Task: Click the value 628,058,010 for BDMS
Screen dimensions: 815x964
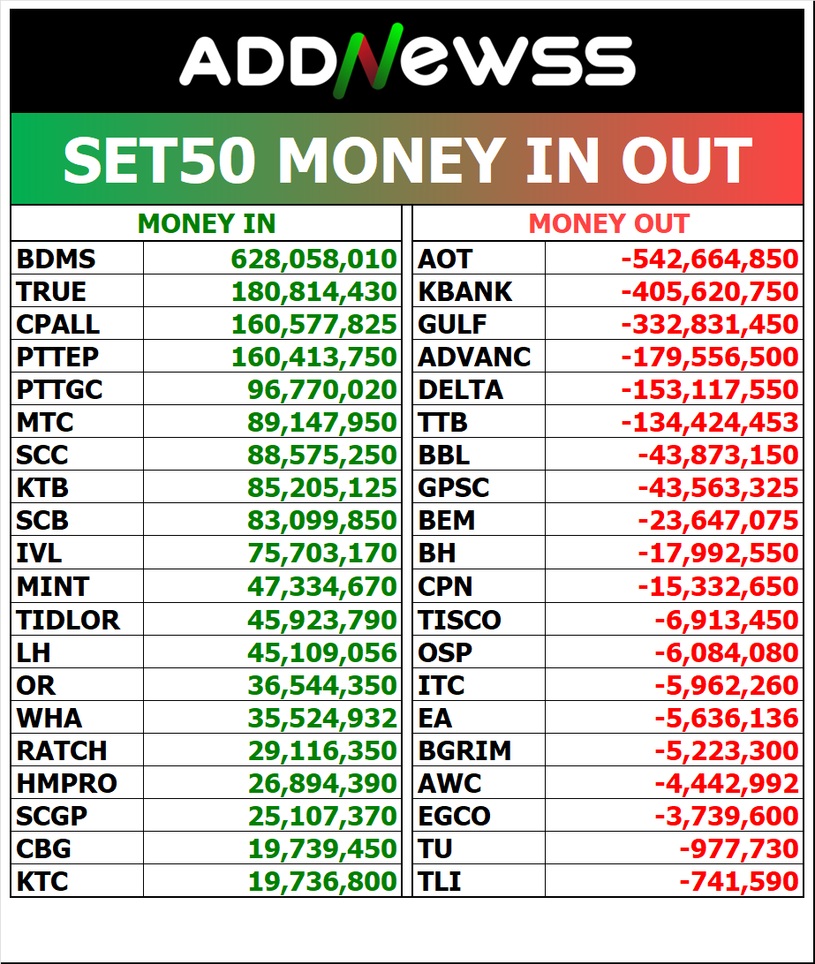Action: tap(314, 259)
